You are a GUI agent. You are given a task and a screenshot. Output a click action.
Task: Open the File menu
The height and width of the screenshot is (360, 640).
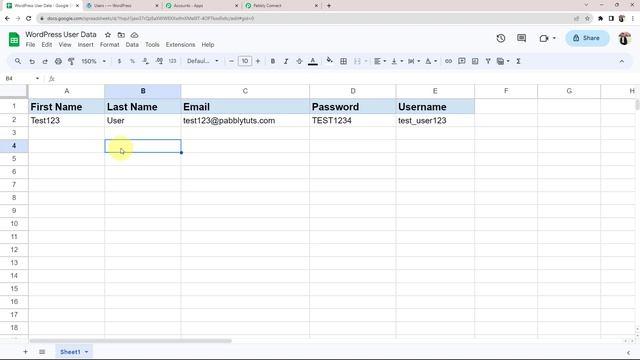pyautogui.click(x=30, y=44)
